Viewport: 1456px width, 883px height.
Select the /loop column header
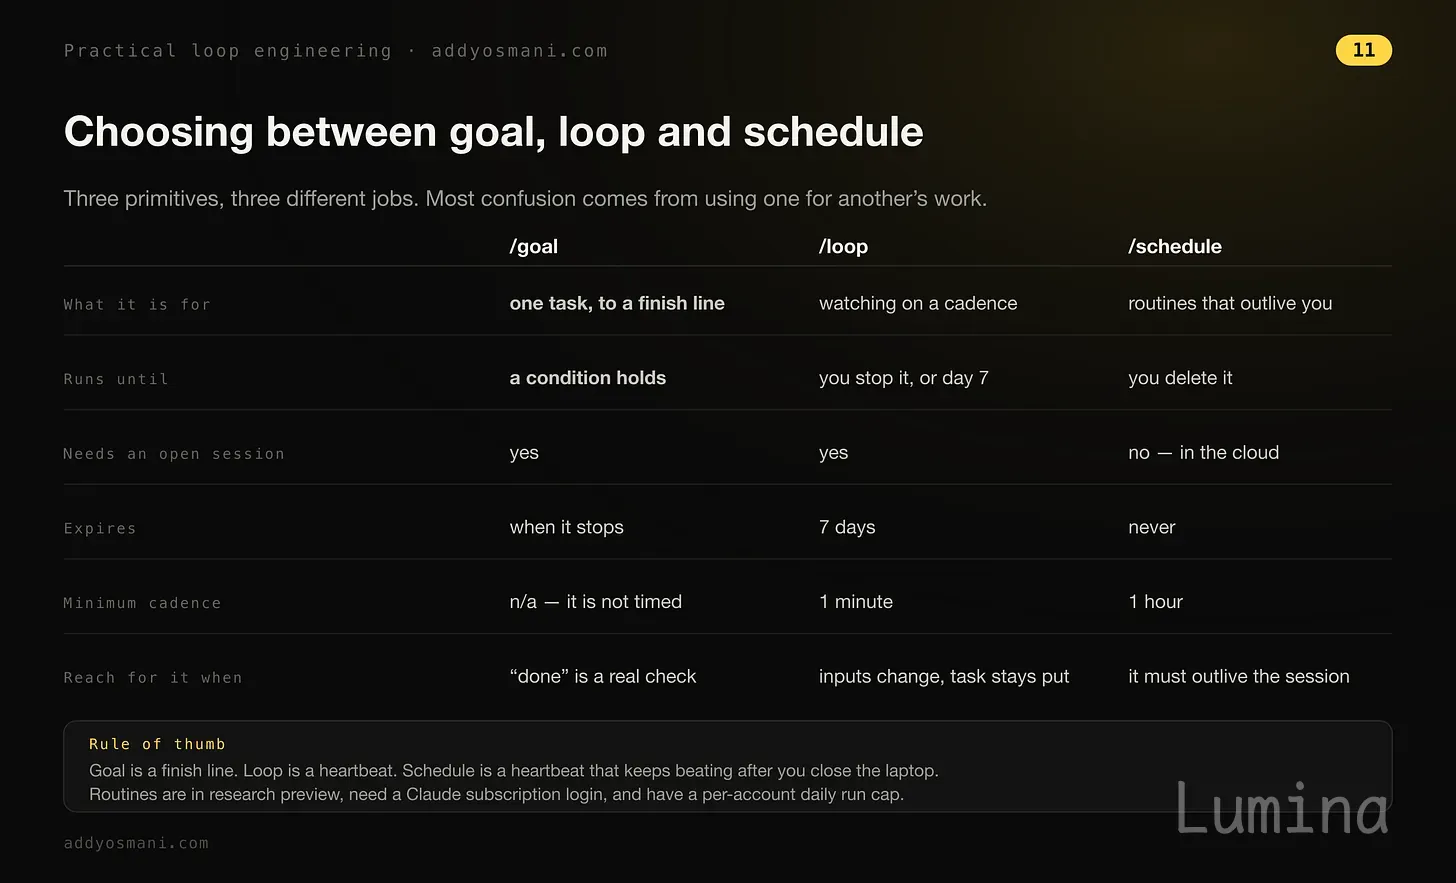[x=843, y=247]
